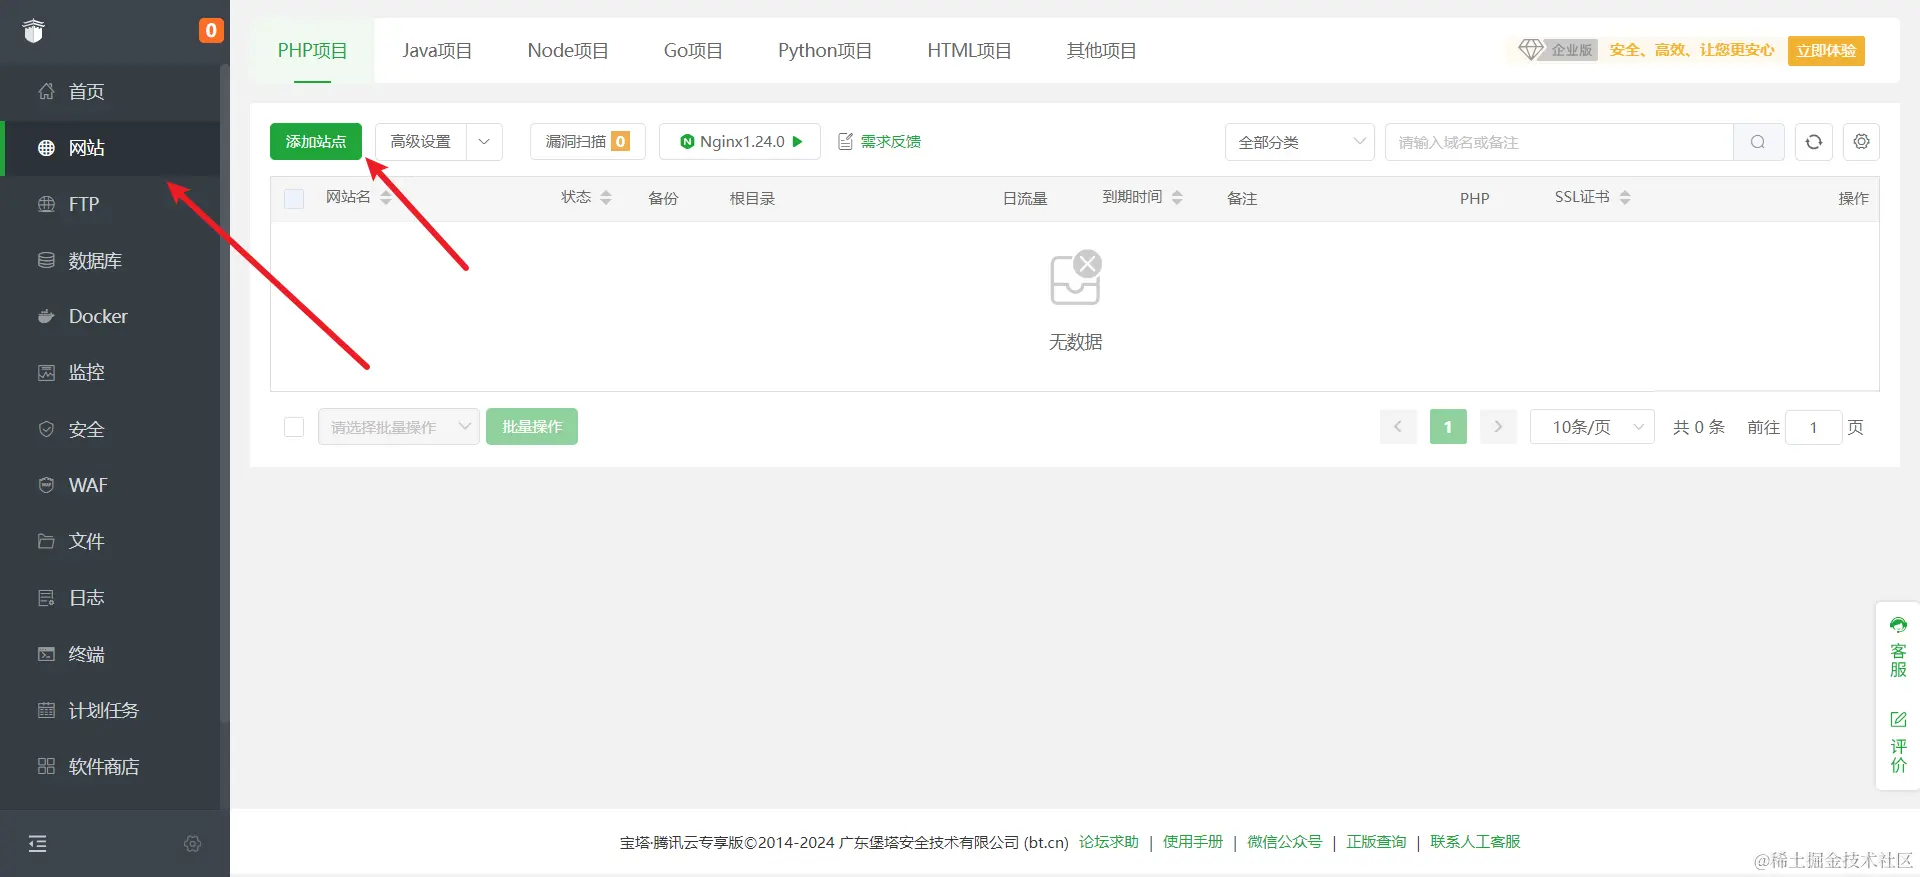The image size is (1920, 877).
Task: Open the FTP sidebar section
Action: click(x=110, y=204)
